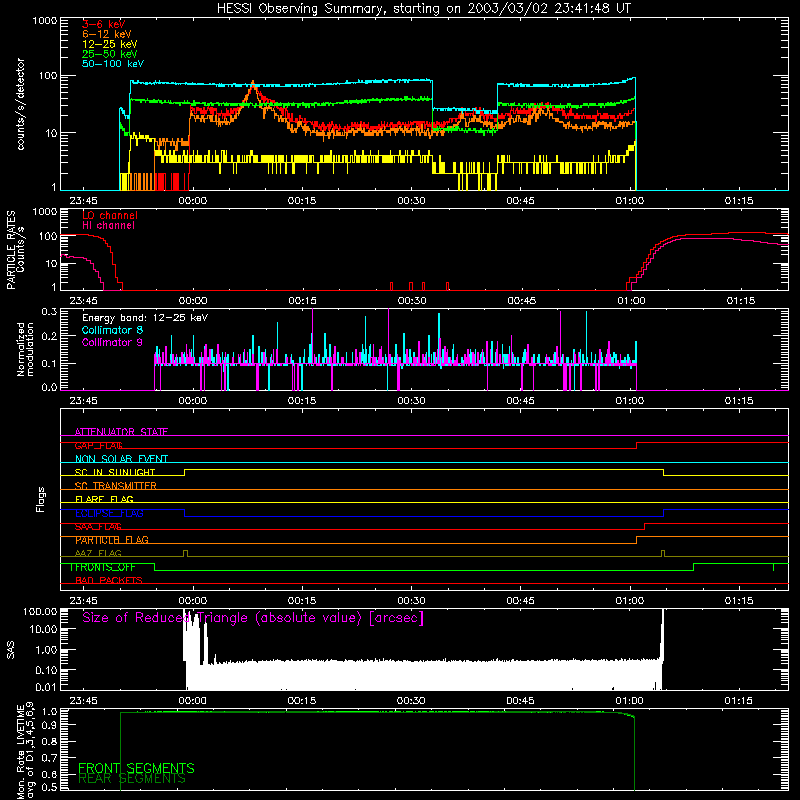Click the 01:15 tick label under the Flags panel
Screen dimensions: 800x800
pos(739,601)
